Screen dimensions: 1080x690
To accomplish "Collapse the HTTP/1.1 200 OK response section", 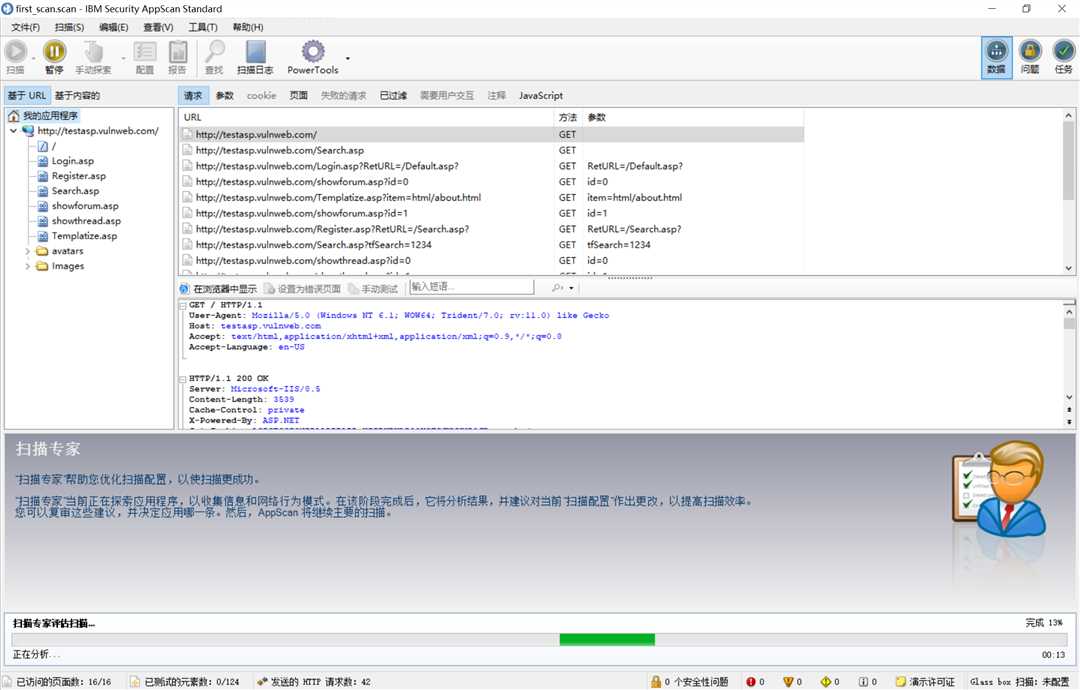I will 183,379.
